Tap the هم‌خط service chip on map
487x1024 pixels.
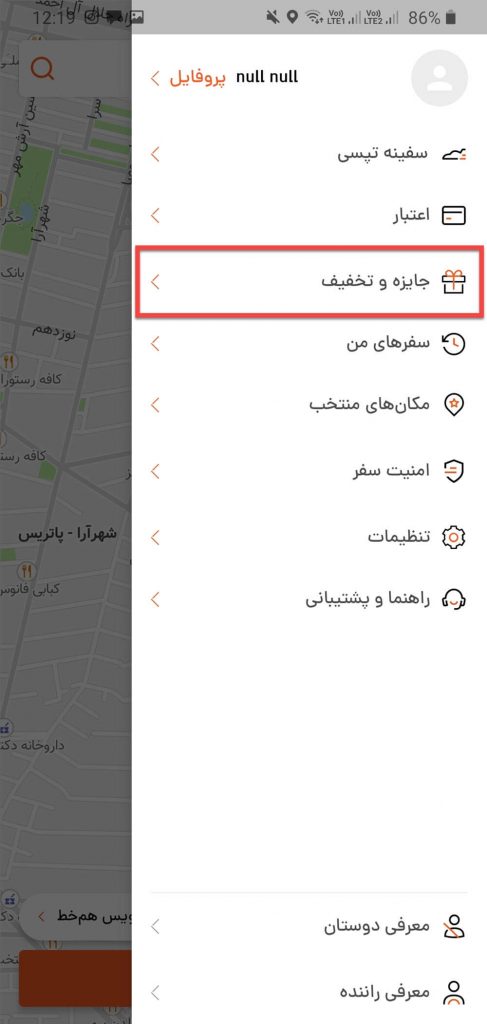[x=76, y=916]
